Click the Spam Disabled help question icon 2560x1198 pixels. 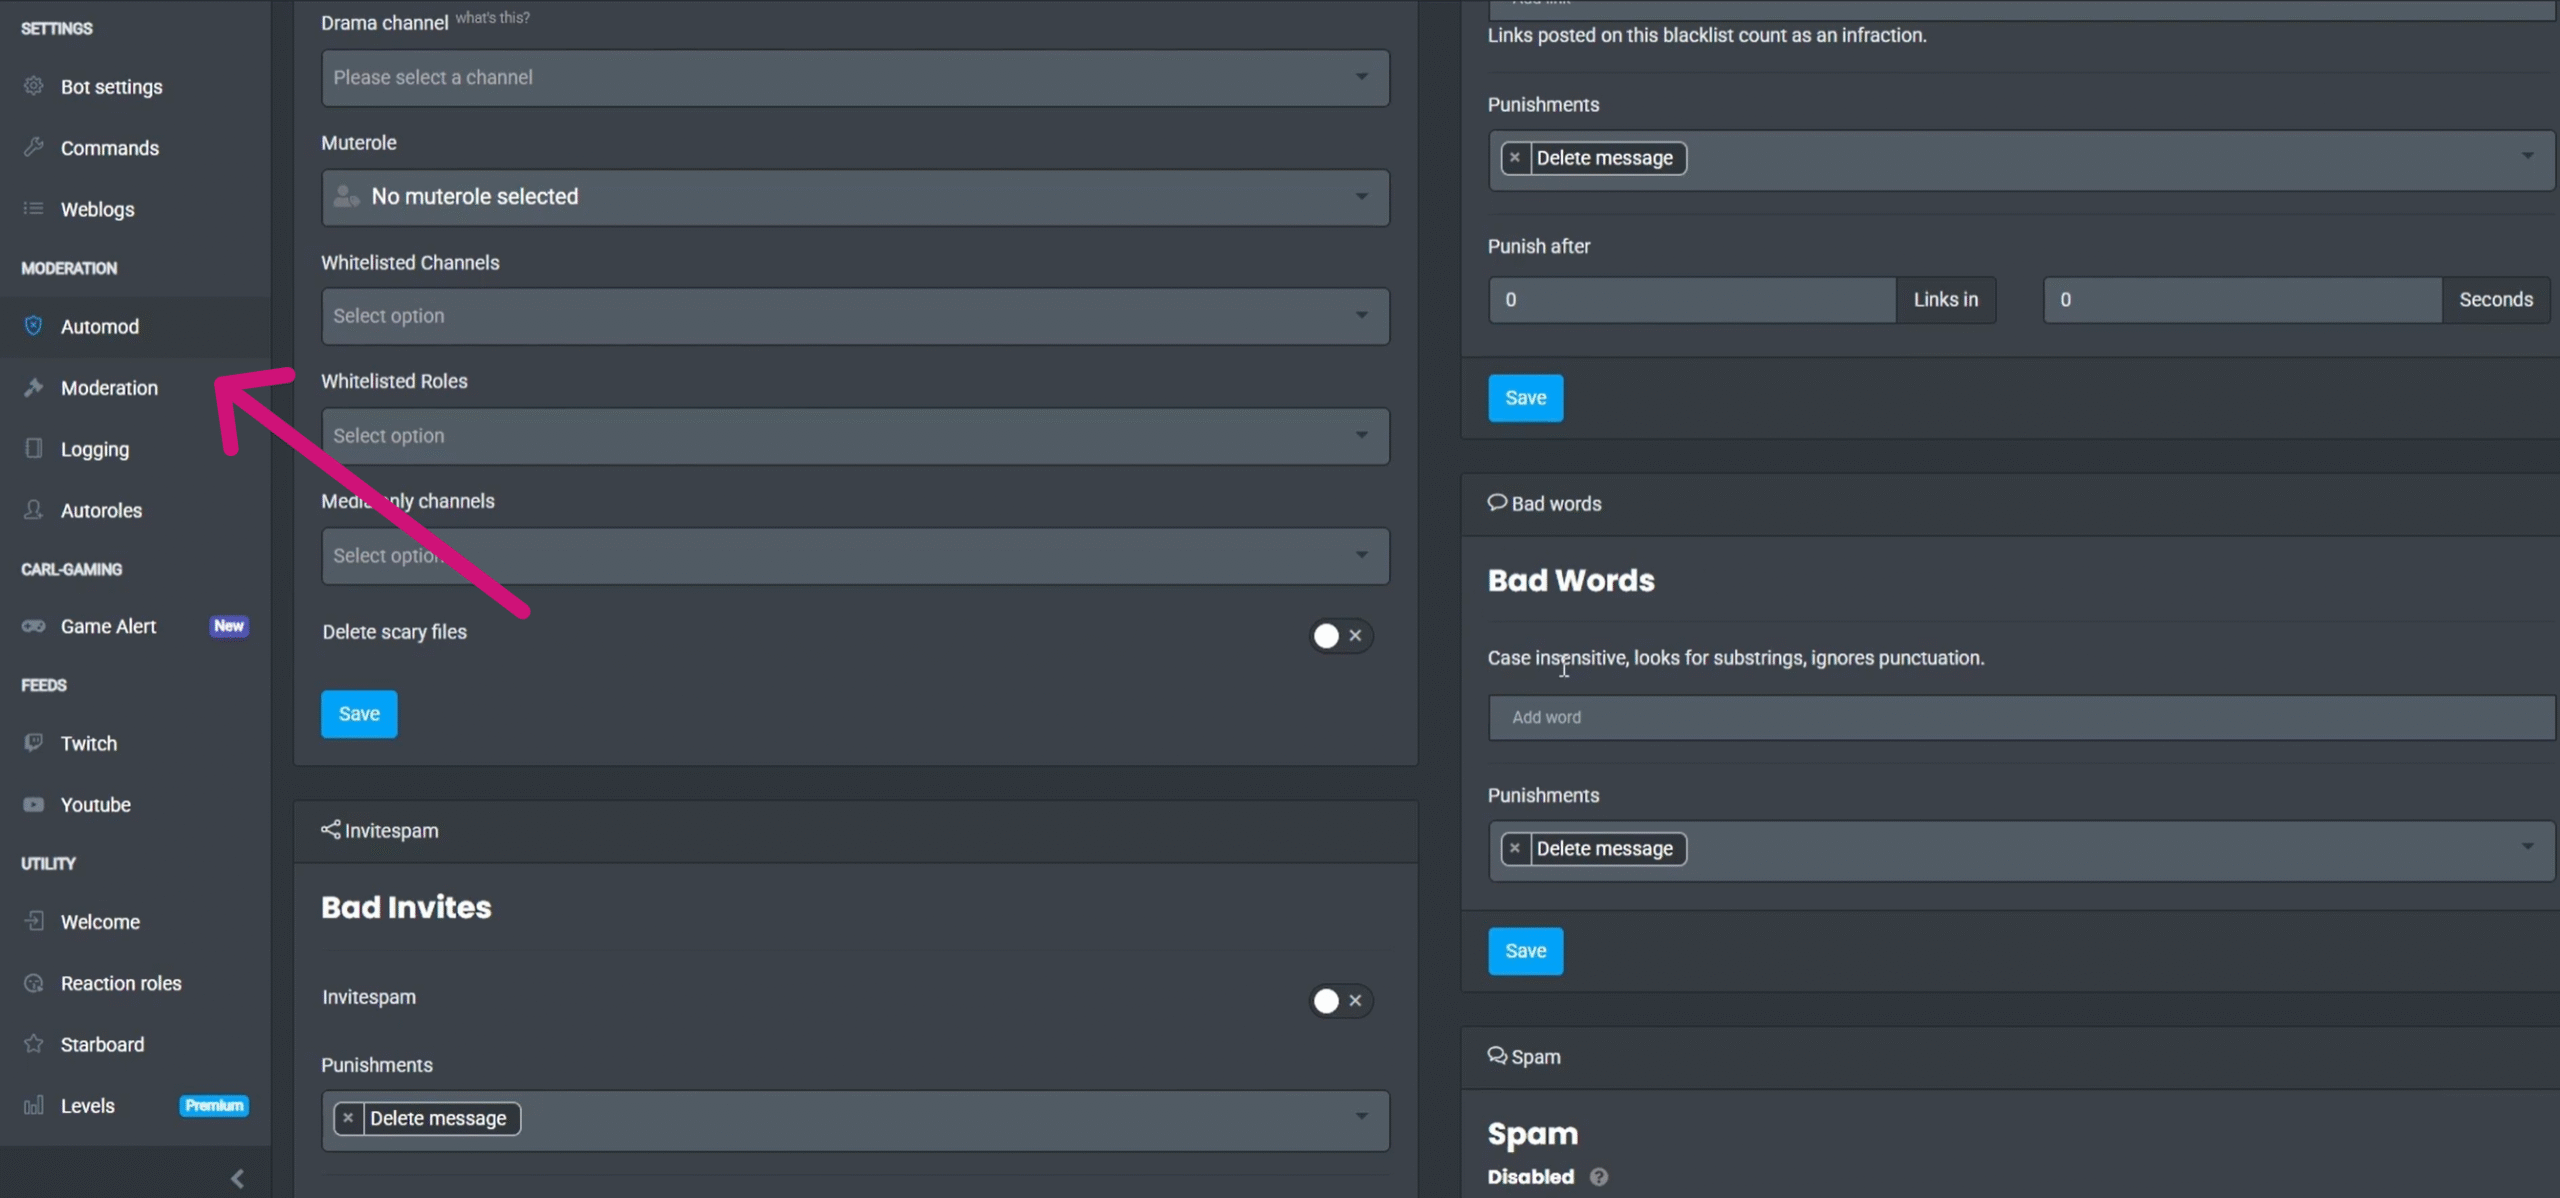(1599, 1177)
